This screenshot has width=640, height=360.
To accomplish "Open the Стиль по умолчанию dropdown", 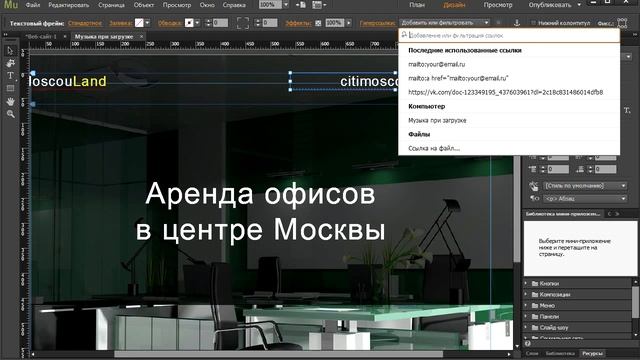I will tap(585, 186).
